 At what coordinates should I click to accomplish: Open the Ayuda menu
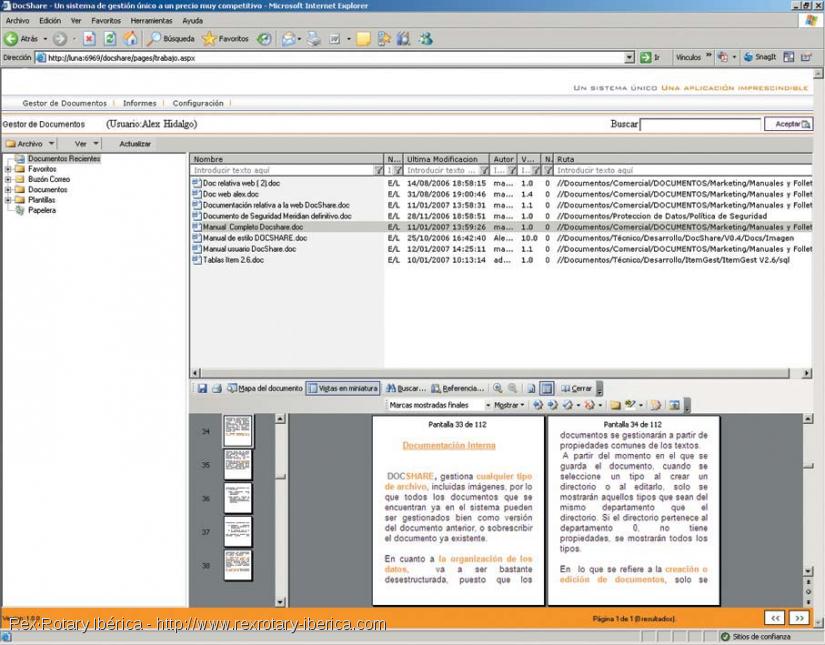[193, 21]
